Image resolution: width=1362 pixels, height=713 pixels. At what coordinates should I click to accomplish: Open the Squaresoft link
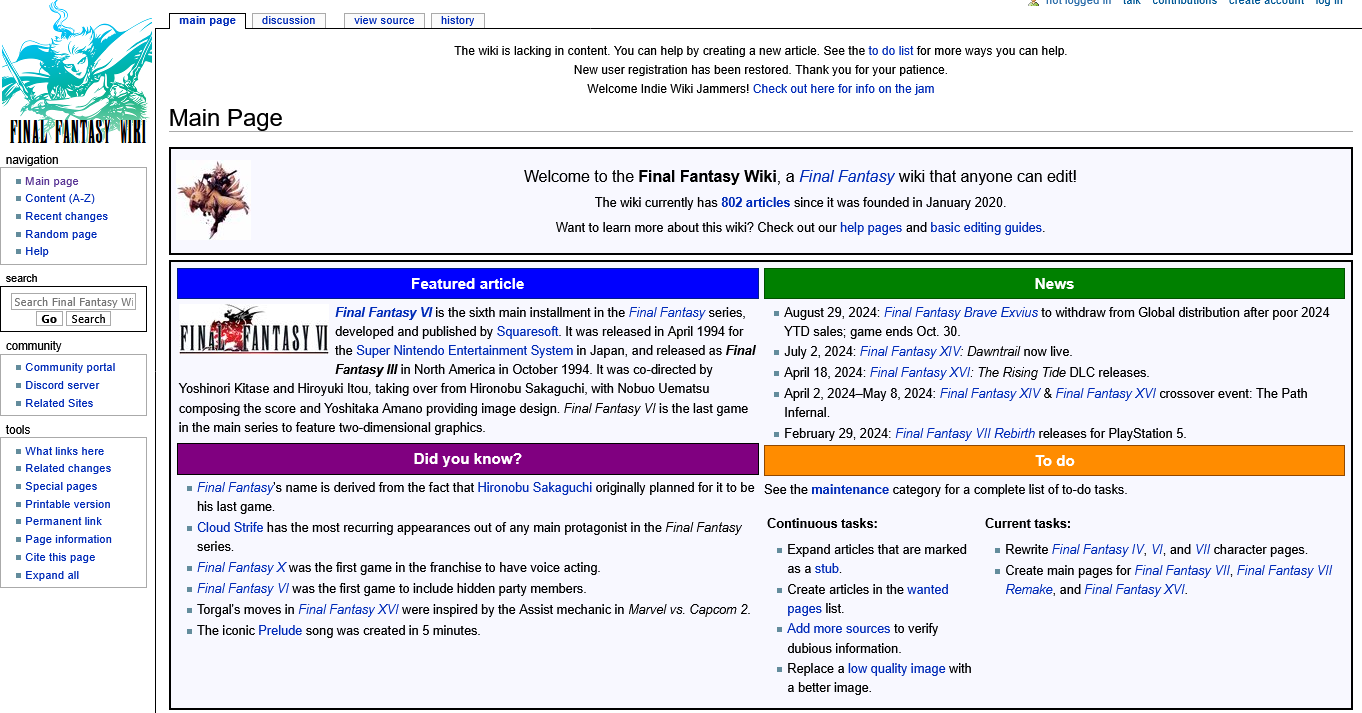(528, 332)
